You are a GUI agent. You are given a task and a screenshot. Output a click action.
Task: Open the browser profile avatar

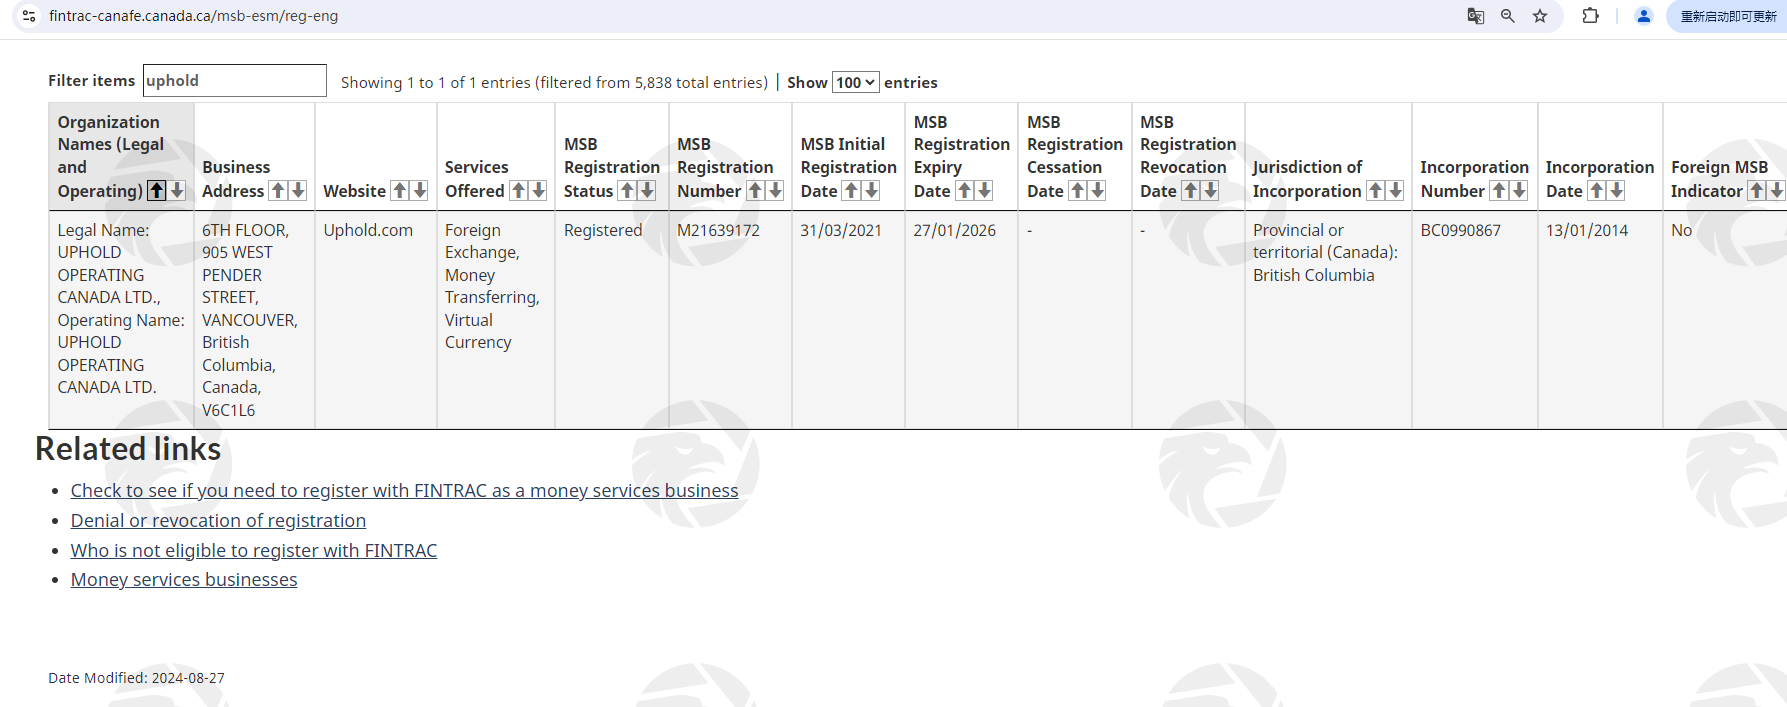[1643, 16]
